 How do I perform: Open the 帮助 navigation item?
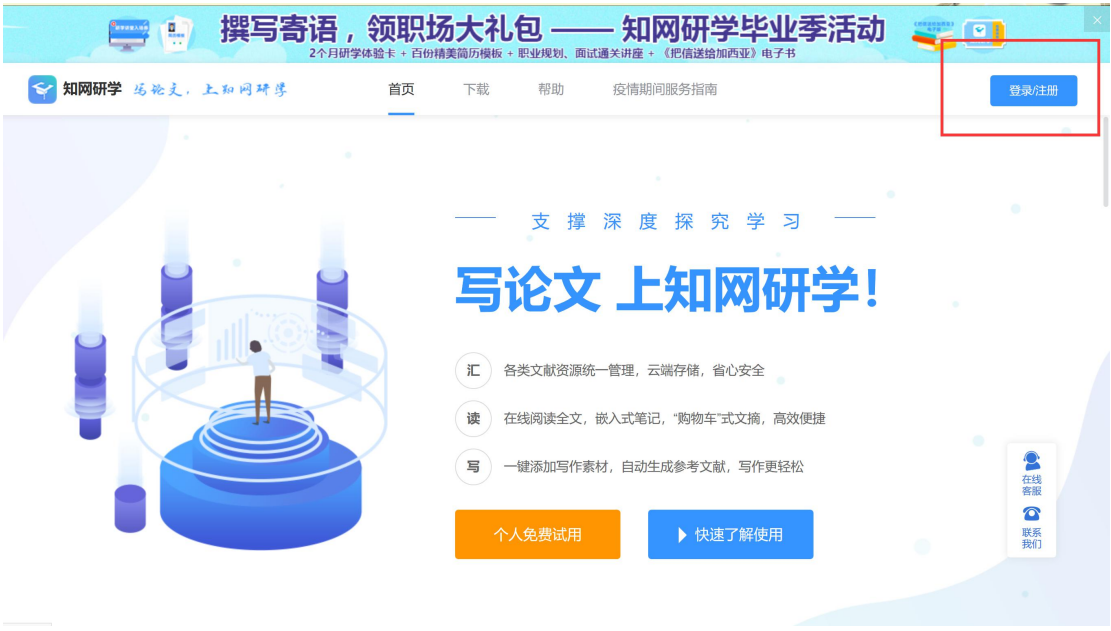pos(551,89)
